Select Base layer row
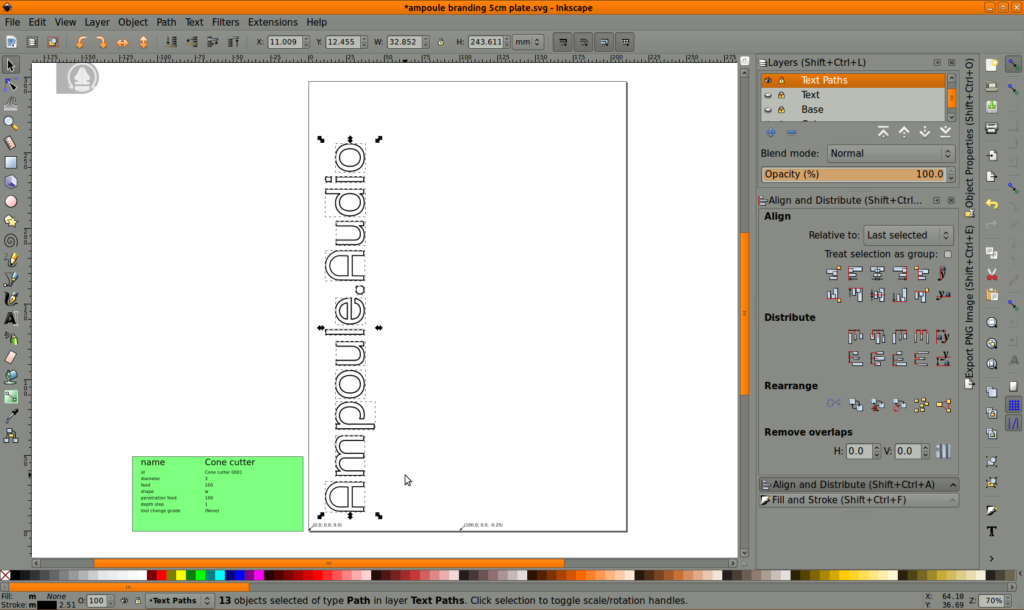The image size is (1024, 610). tap(853, 110)
